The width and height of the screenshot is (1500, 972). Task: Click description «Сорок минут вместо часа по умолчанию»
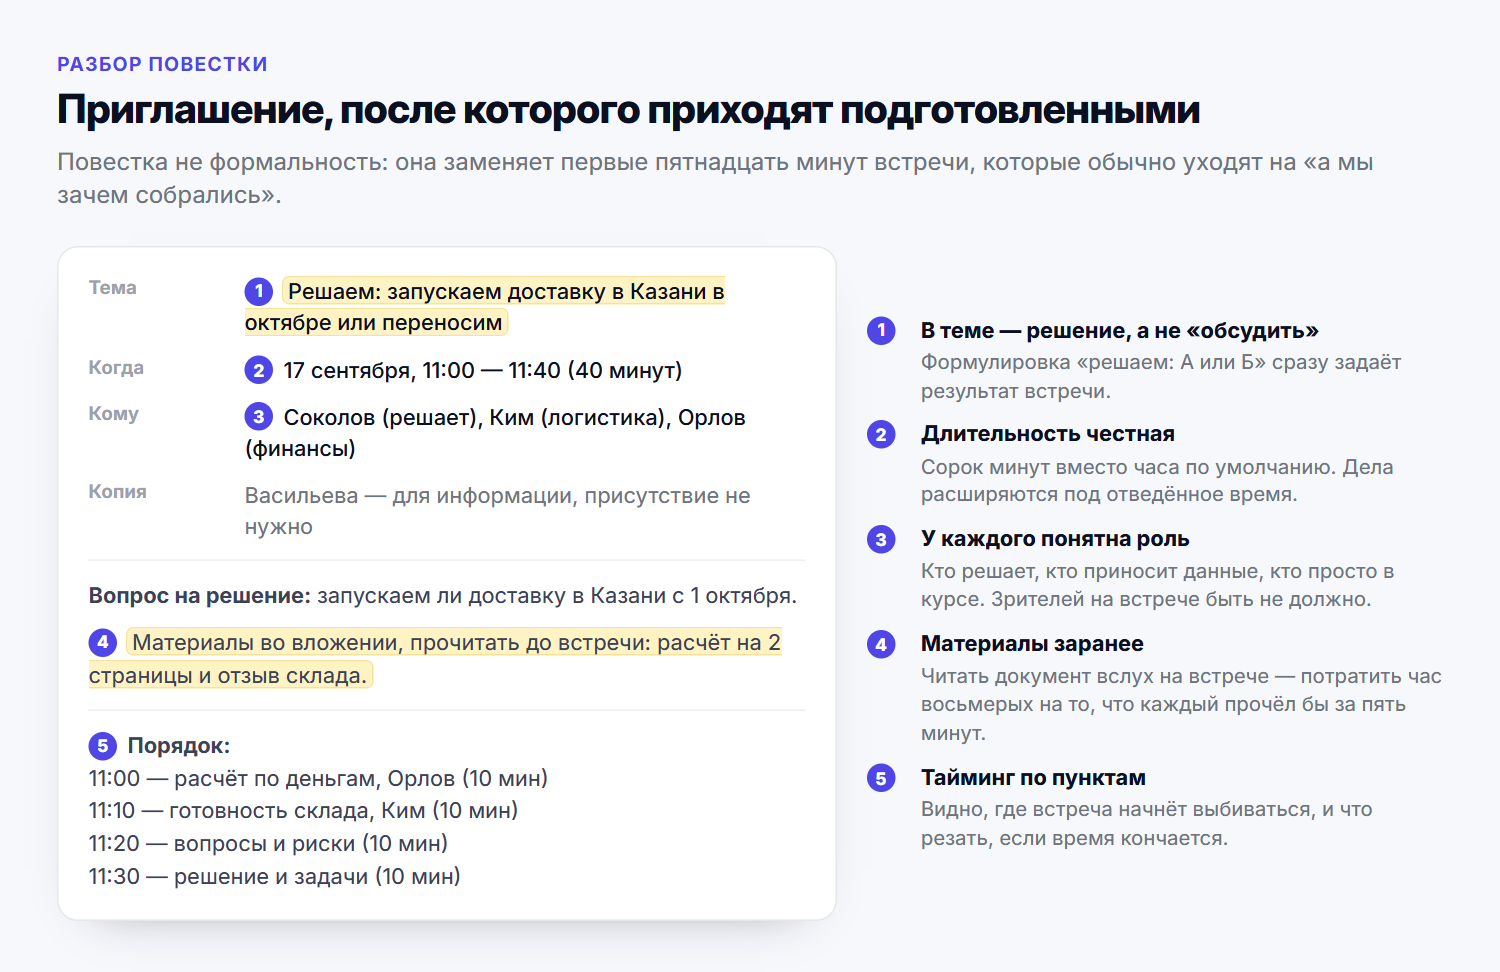click(1157, 481)
